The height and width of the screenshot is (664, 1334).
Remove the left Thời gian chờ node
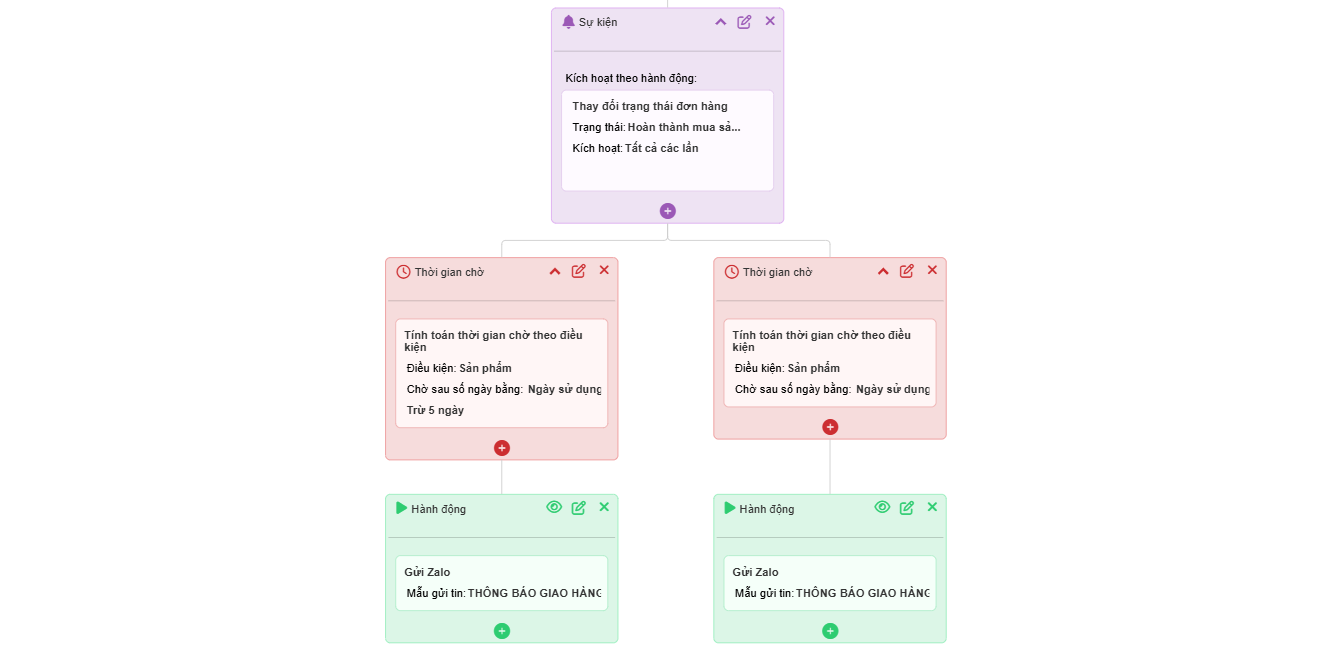[604, 270]
